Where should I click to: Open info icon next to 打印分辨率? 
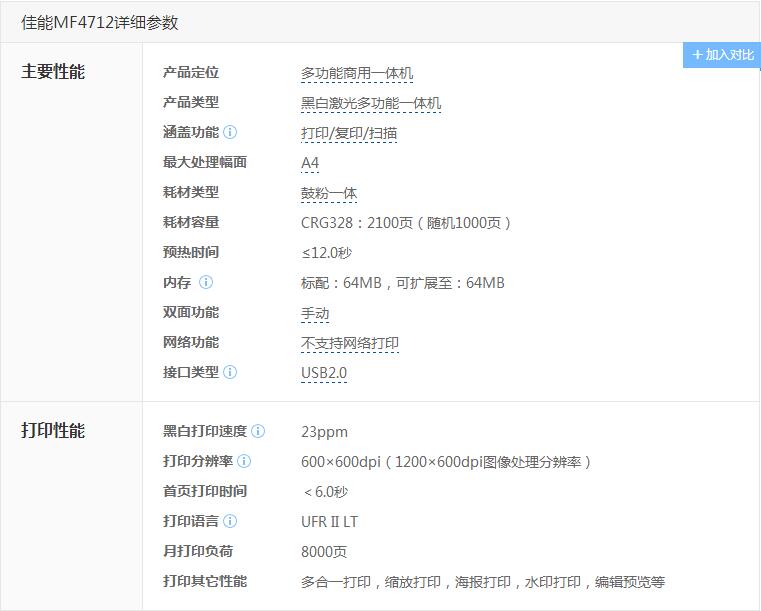[x=244, y=461]
